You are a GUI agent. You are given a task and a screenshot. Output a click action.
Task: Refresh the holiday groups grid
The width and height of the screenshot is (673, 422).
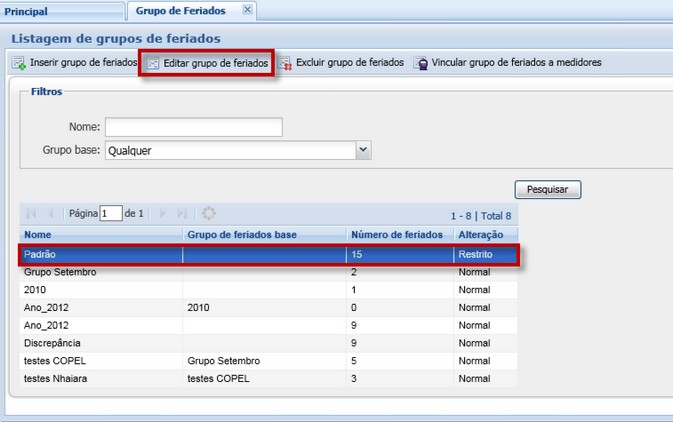(208, 213)
